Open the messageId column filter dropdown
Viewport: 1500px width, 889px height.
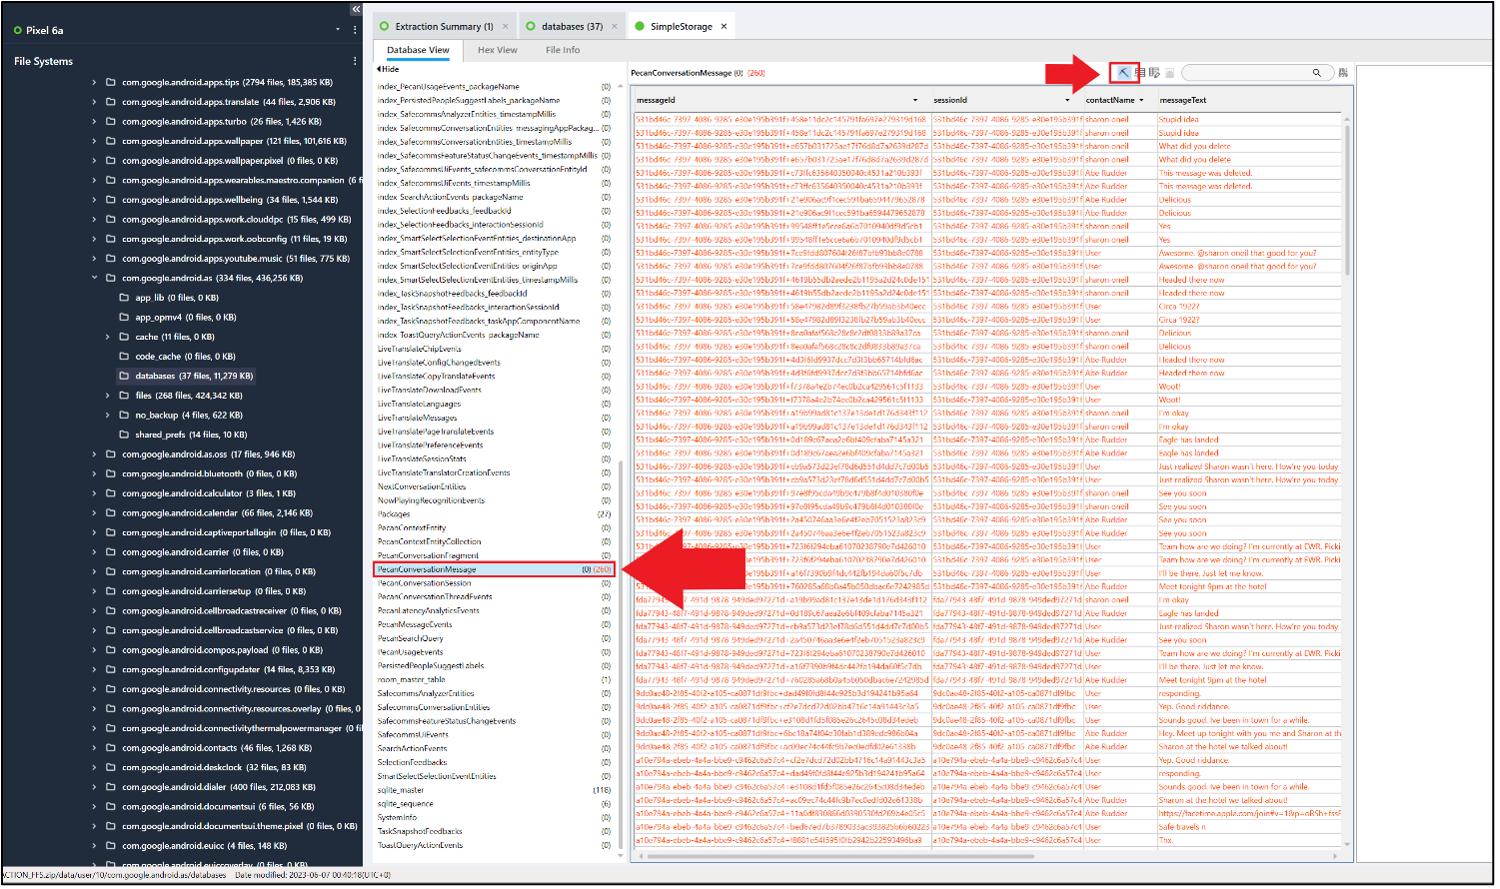coord(915,100)
